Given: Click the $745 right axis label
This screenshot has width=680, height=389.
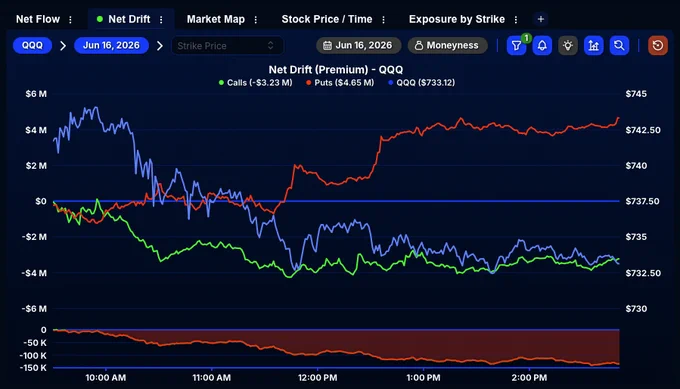Looking at the screenshot, I should tap(636, 94).
